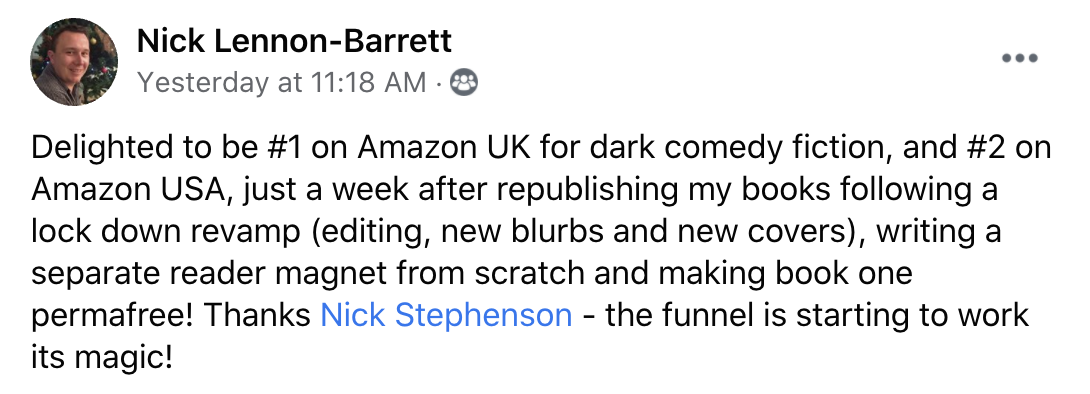
Task: Open the post options three-dot menu
Action: pyautogui.click(x=1020, y=58)
